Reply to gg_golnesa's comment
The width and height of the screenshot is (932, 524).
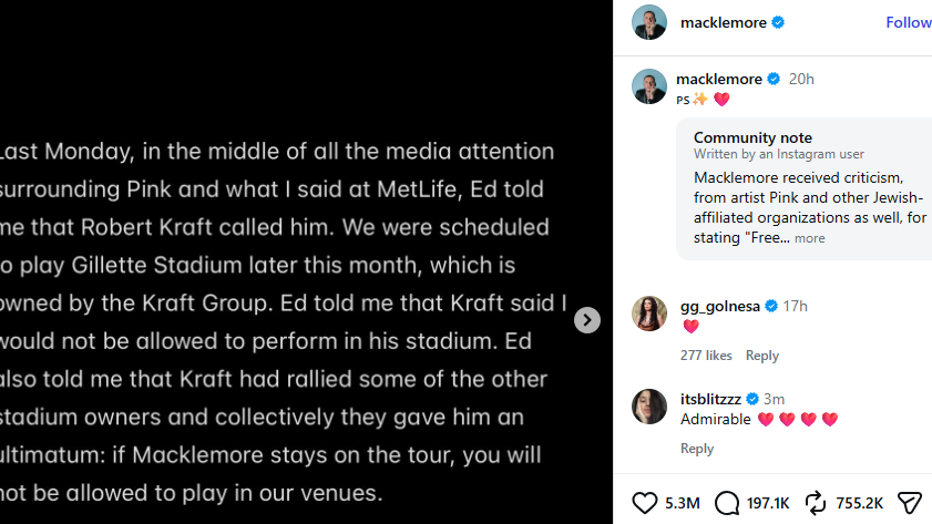(762, 355)
